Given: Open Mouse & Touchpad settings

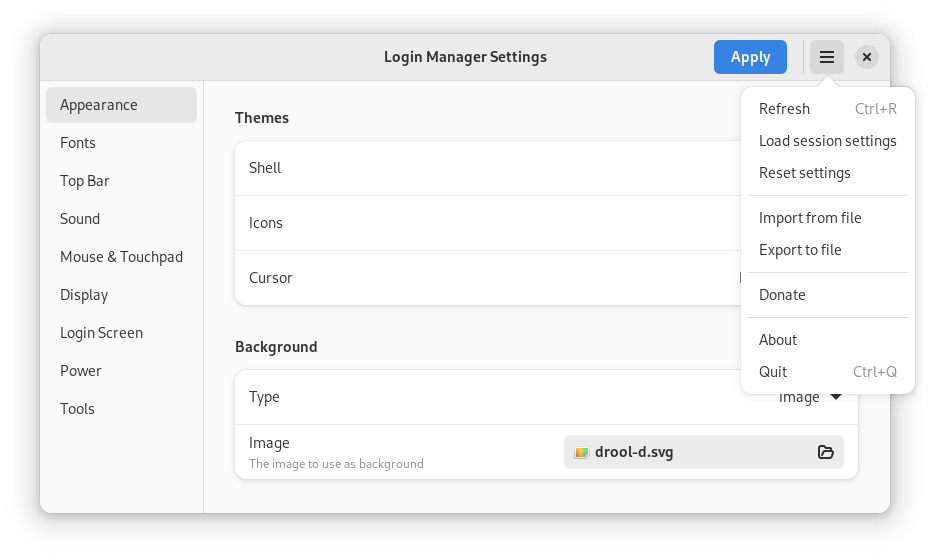Looking at the screenshot, I should (121, 257).
